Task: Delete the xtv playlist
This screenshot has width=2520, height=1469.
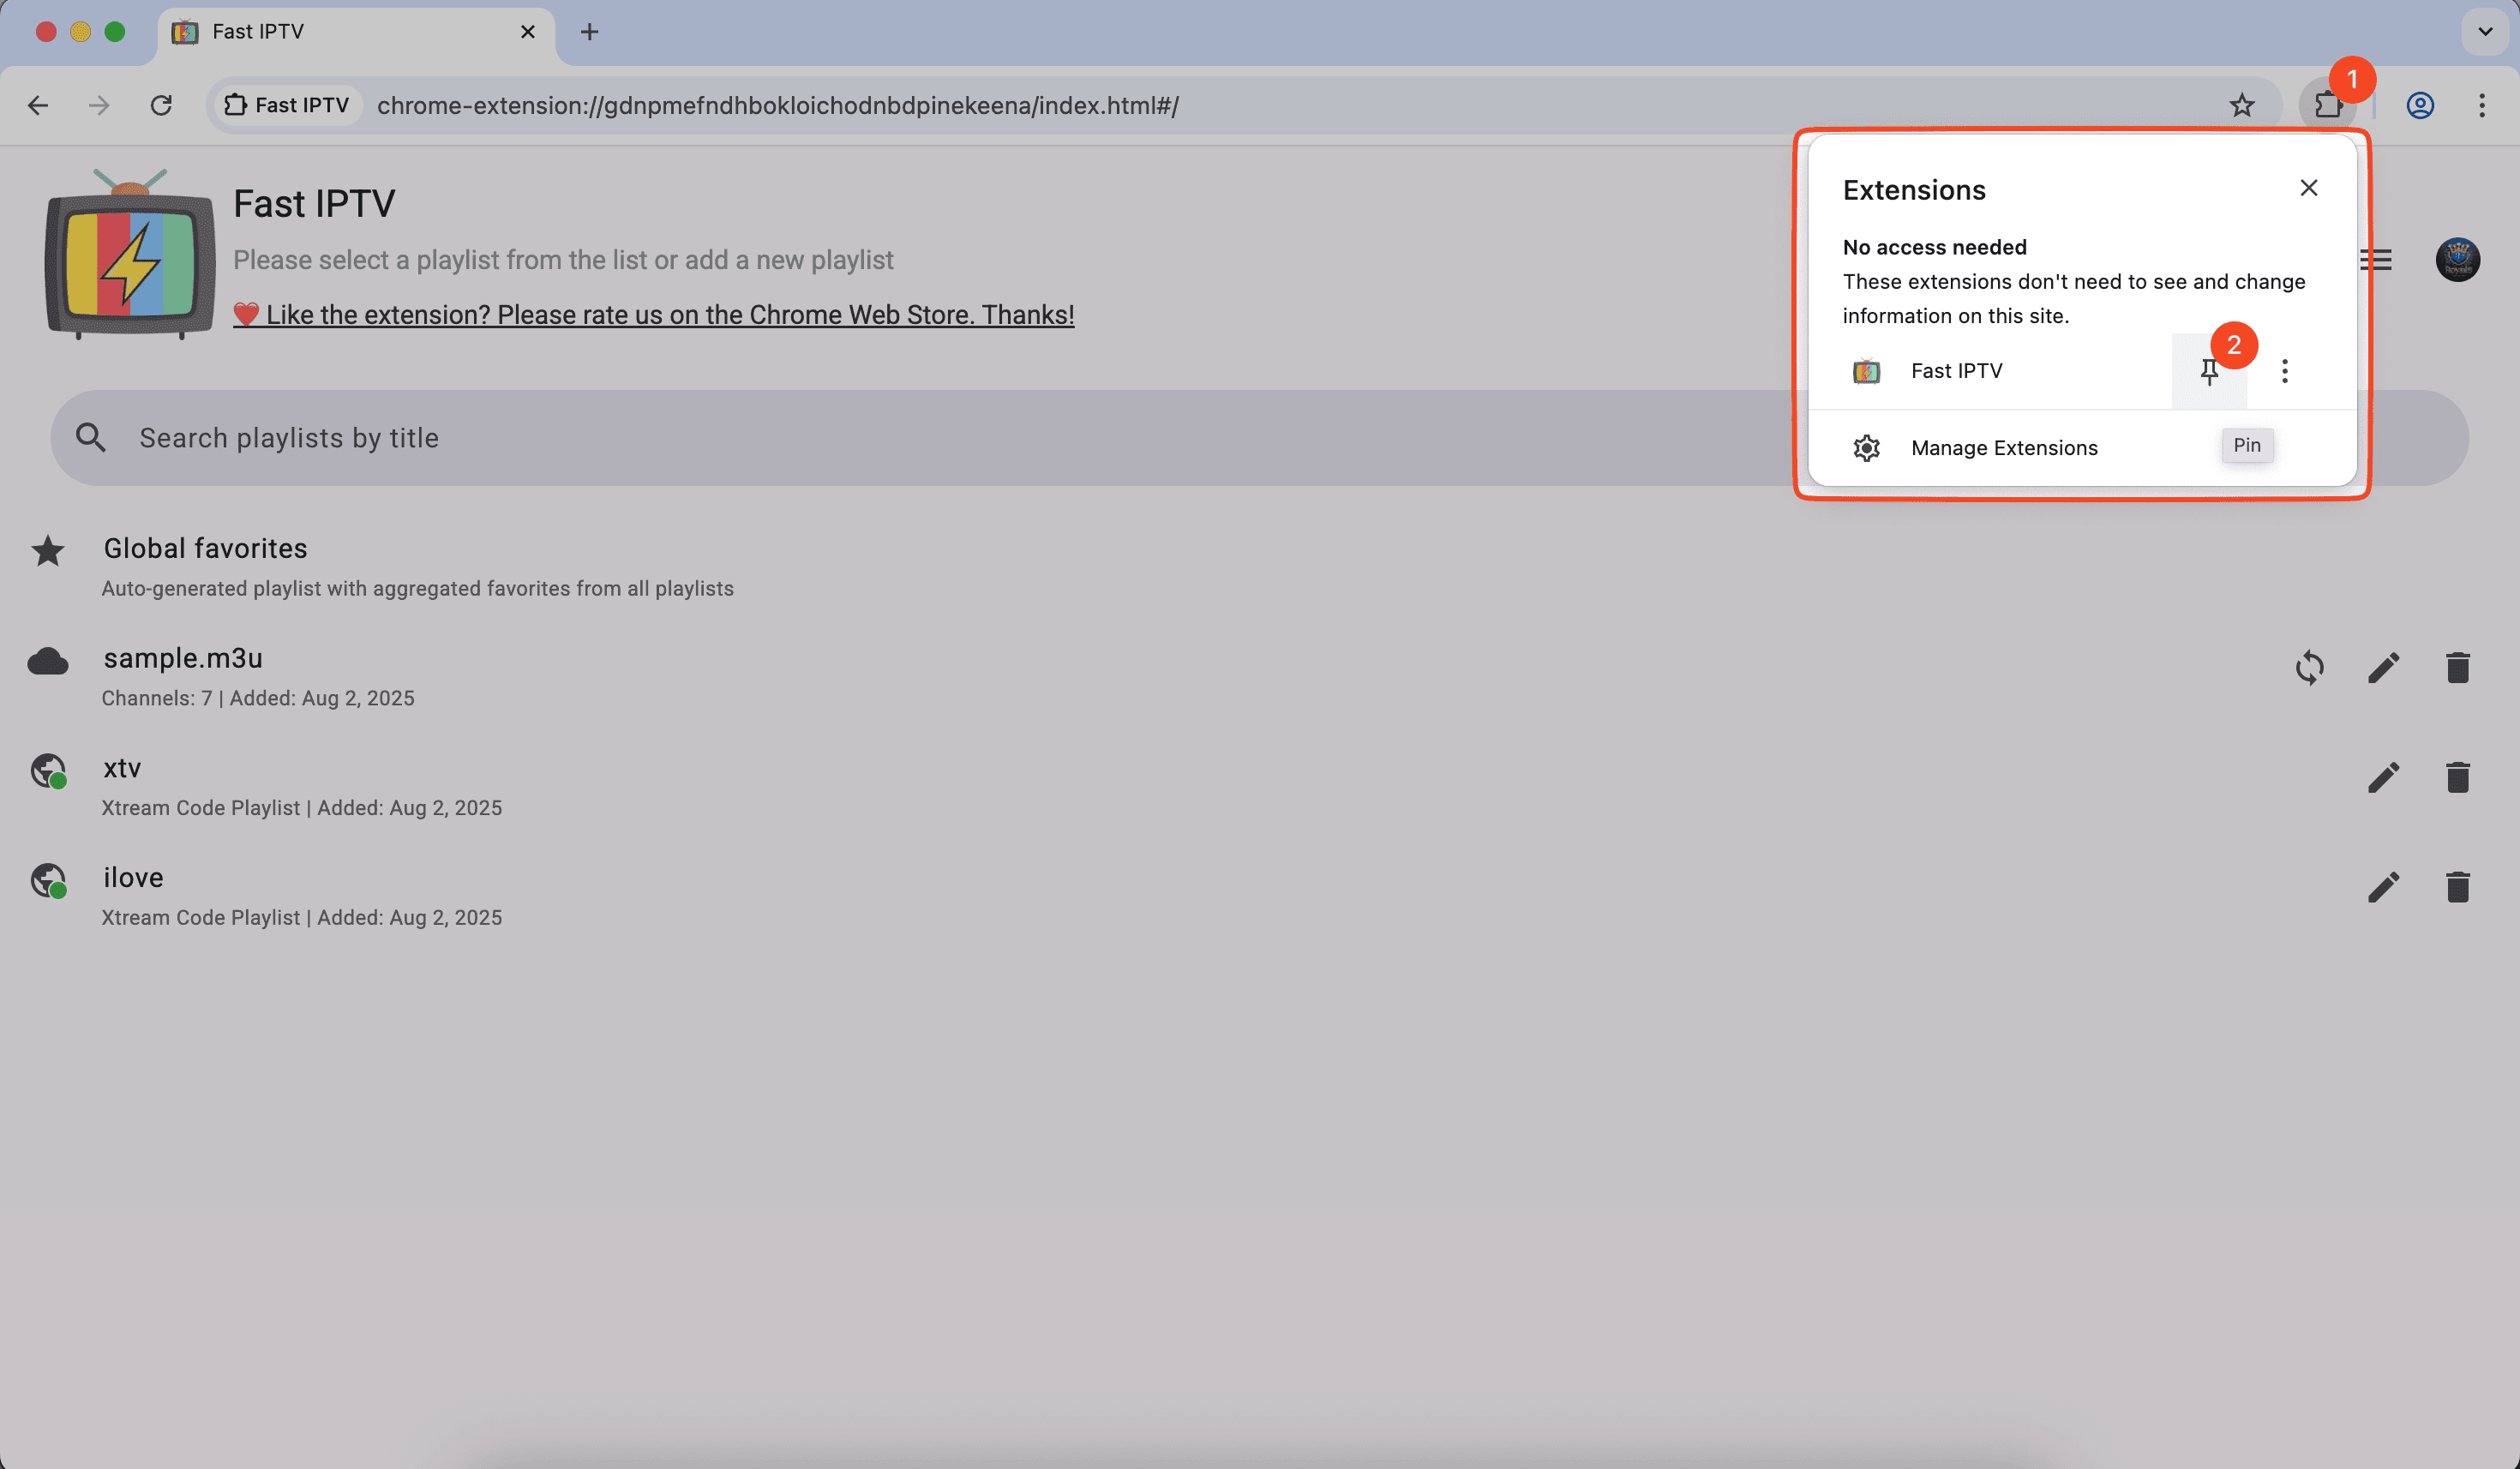Action: tap(2457, 778)
